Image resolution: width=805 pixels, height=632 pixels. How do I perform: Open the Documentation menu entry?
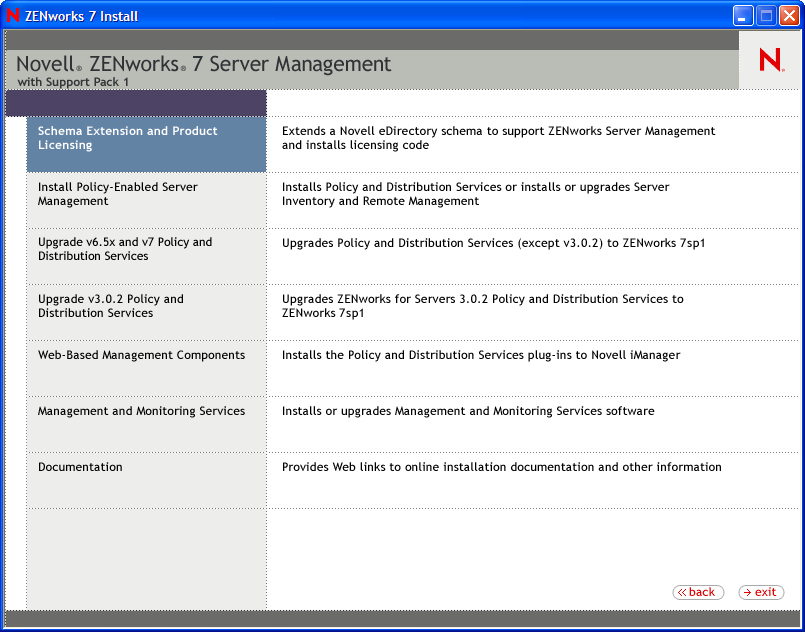pyautogui.click(x=146, y=480)
